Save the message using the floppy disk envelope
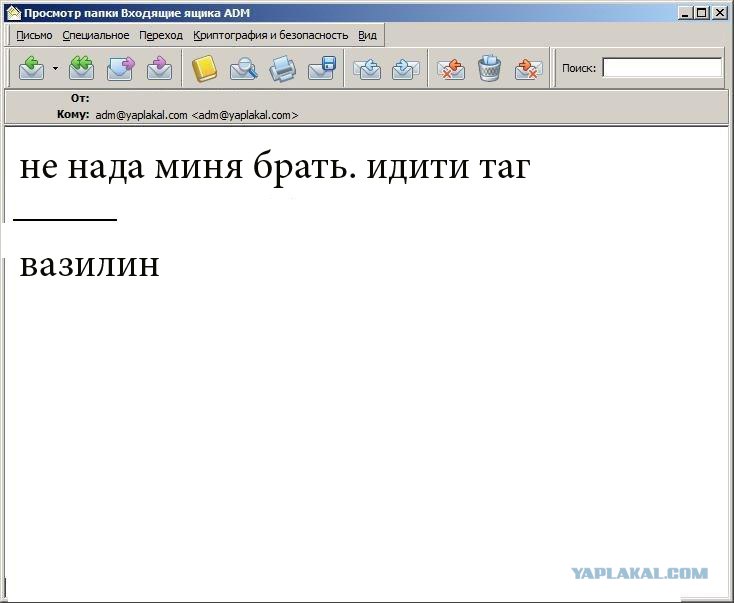Image resolution: width=734 pixels, height=603 pixels. pyautogui.click(x=322, y=68)
